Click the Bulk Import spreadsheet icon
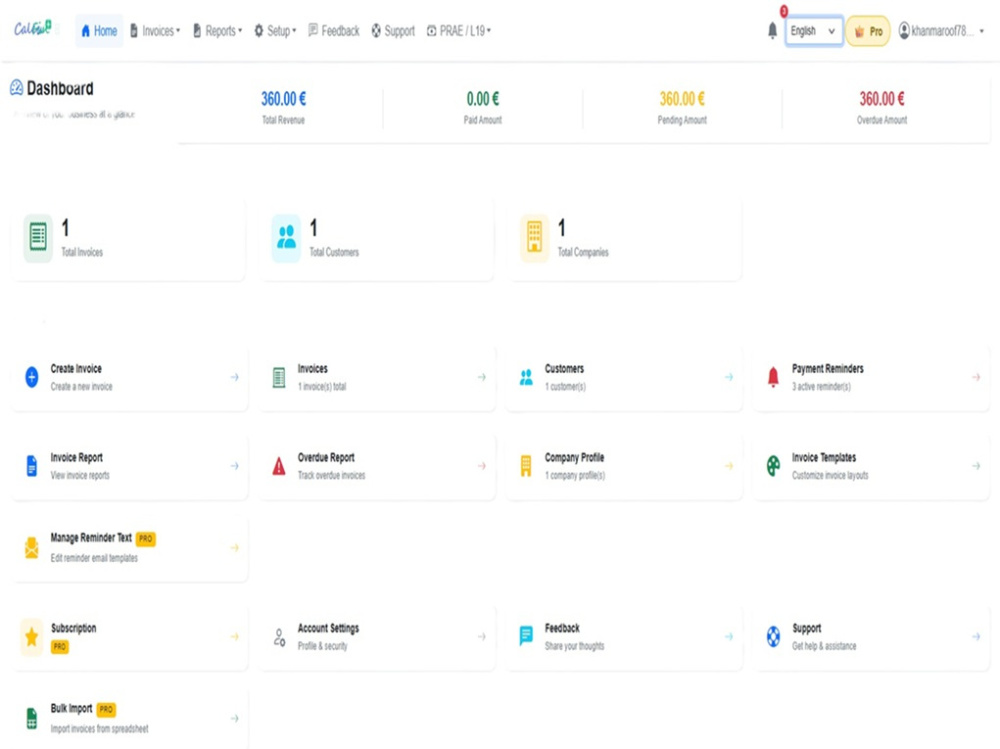The height and width of the screenshot is (749, 1000). [x=32, y=718]
